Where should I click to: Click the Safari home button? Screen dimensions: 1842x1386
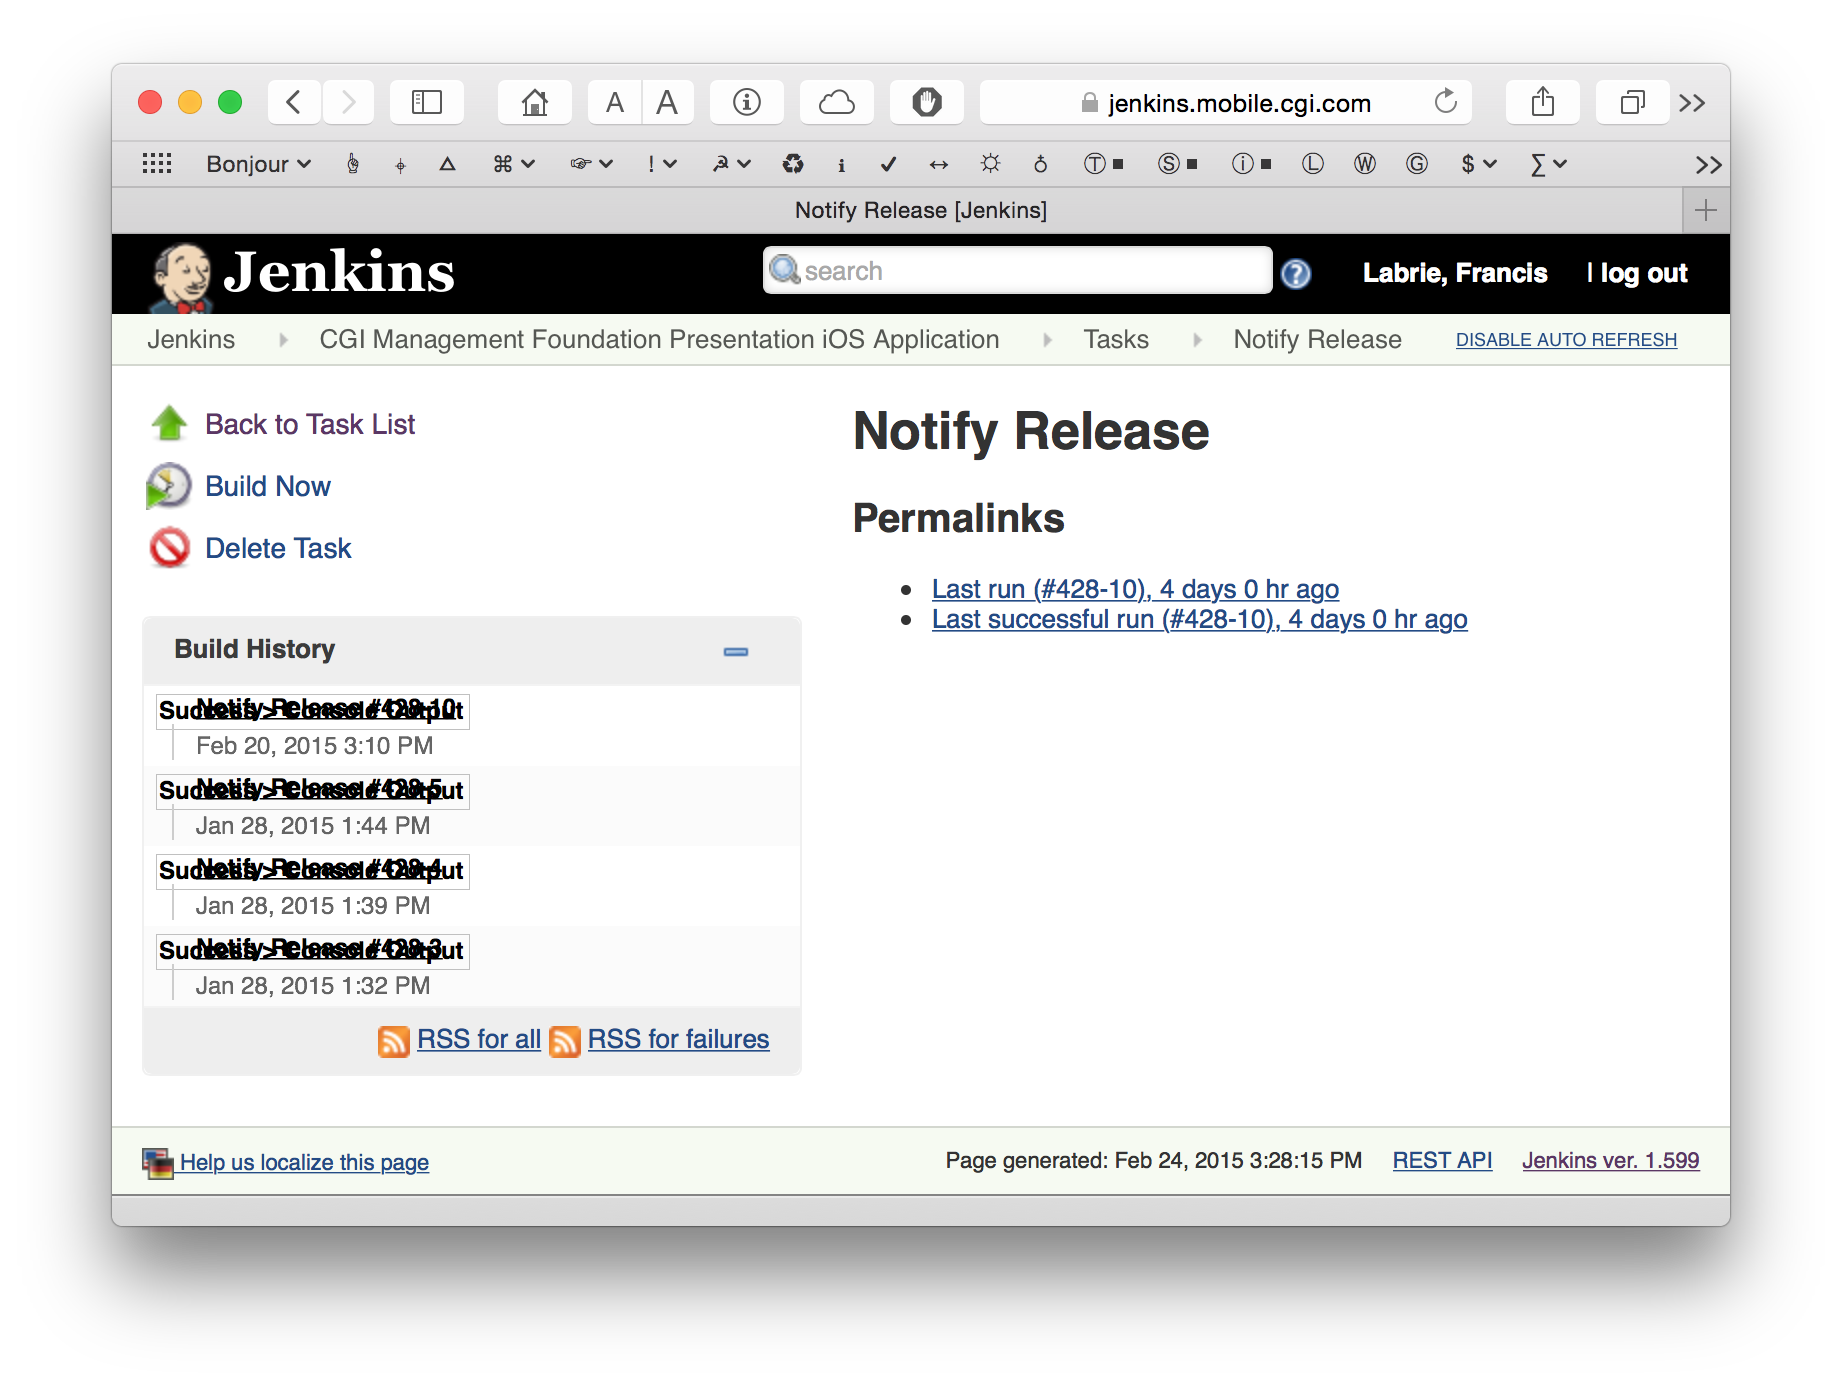point(535,103)
